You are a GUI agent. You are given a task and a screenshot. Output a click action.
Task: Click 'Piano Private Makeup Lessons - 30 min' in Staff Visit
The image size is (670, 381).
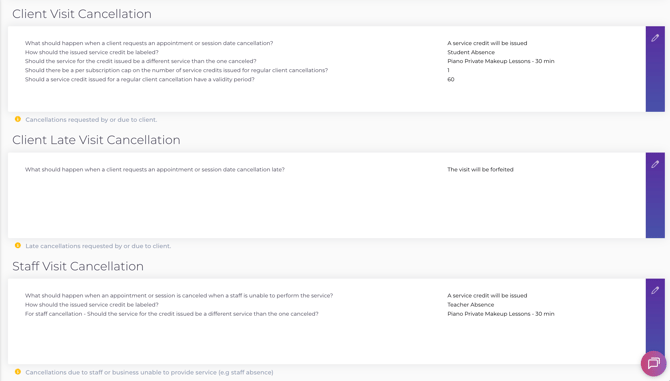[x=501, y=314]
